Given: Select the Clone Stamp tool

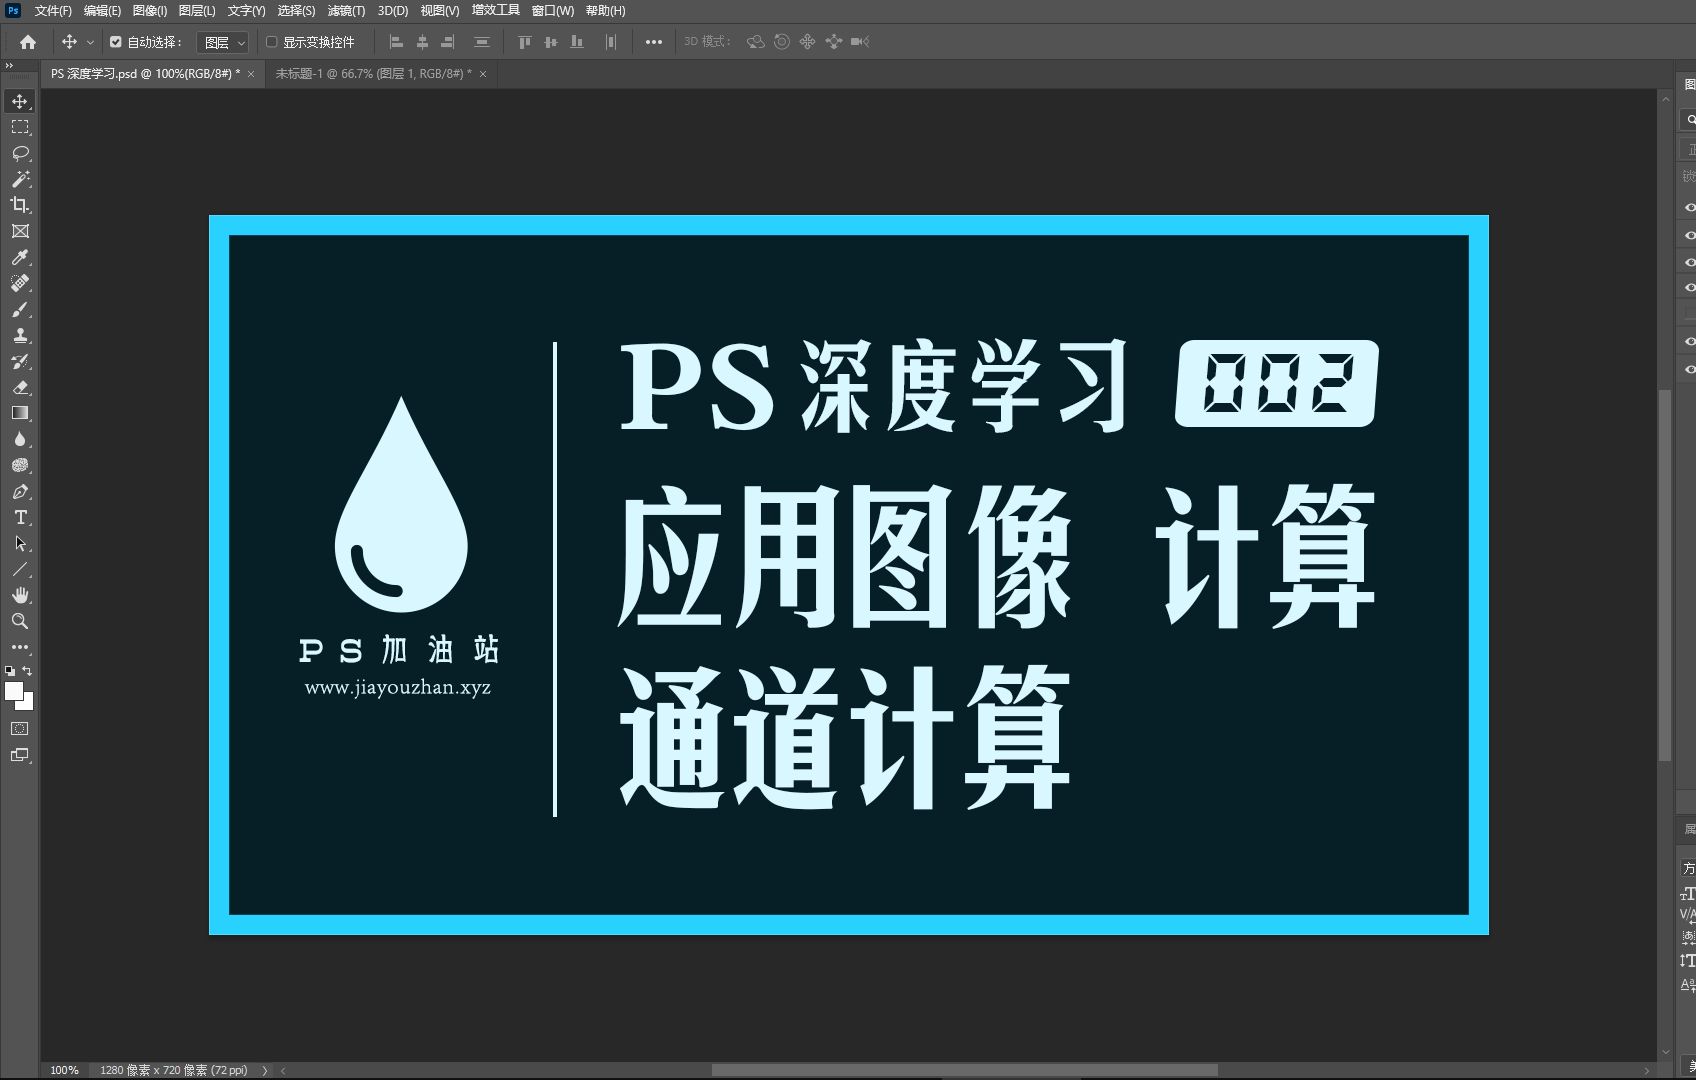Looking at the screenshot, I should coord(21,336).
